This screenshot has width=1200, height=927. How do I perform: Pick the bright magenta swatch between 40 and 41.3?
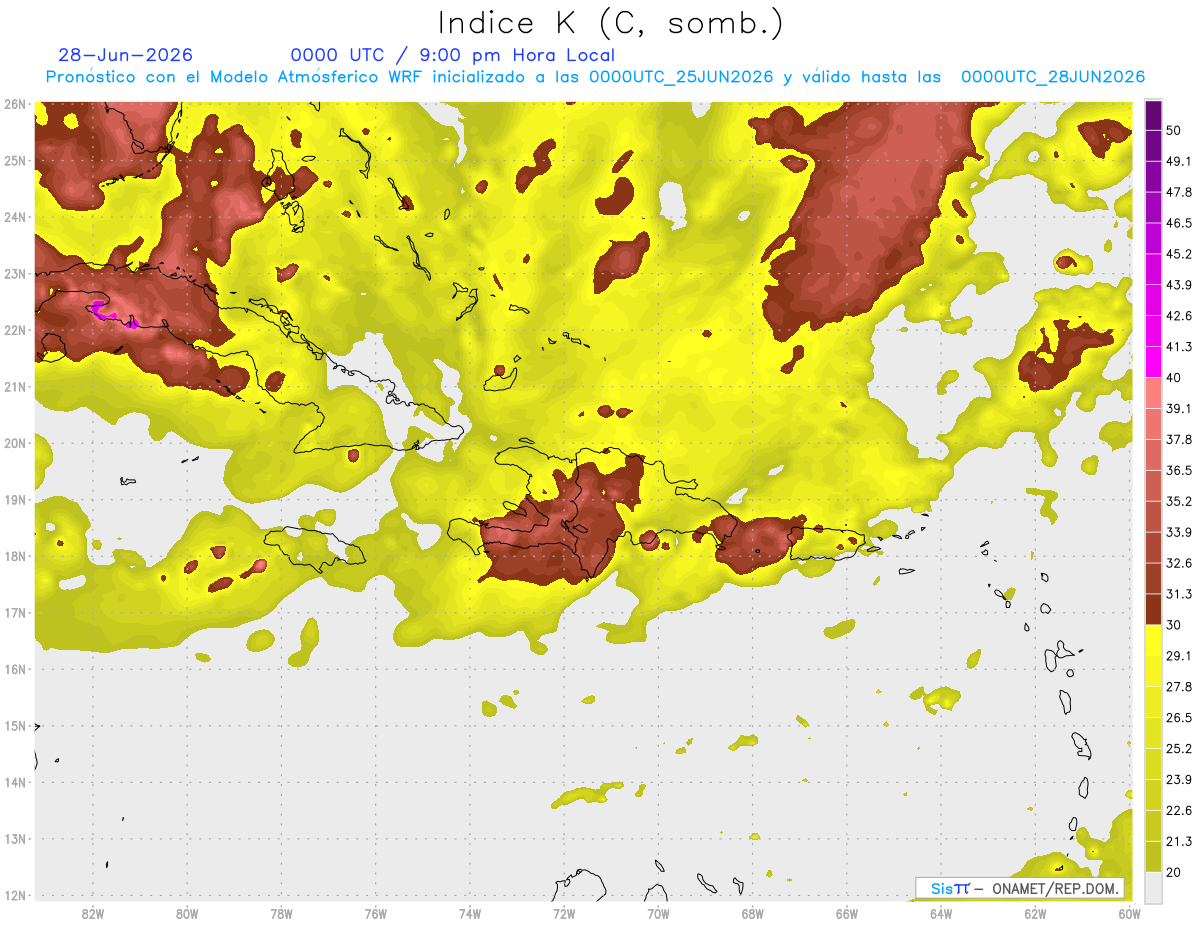click(1153, 362)
